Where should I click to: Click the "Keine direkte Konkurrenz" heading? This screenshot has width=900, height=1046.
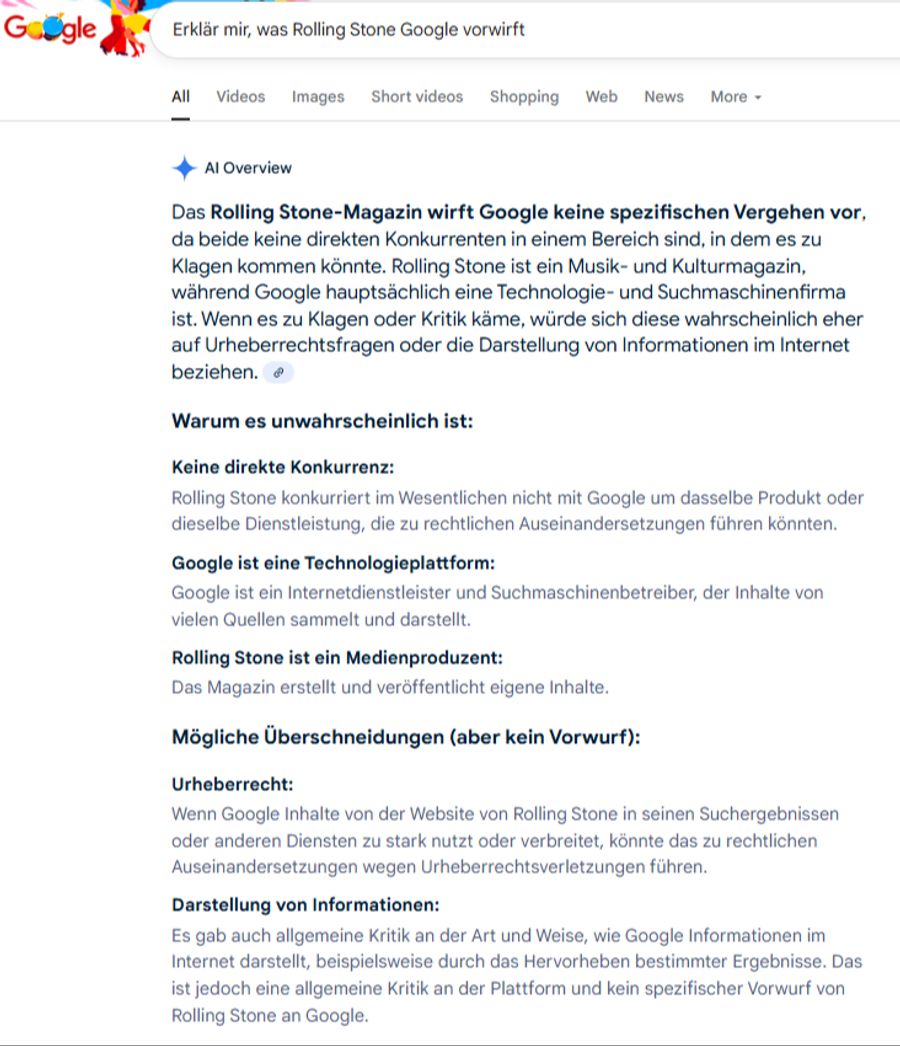click(285, 467)
